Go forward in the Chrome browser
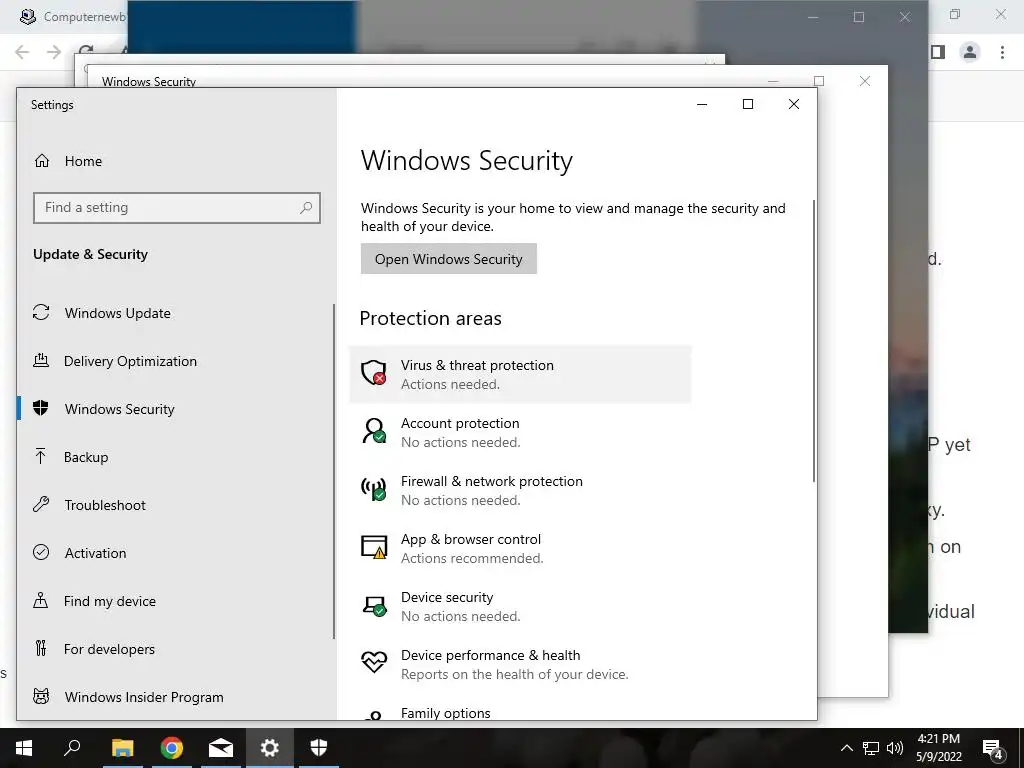Image resolution: width=1024 pixels, height=768 pixels. click(x=54, y=52)
